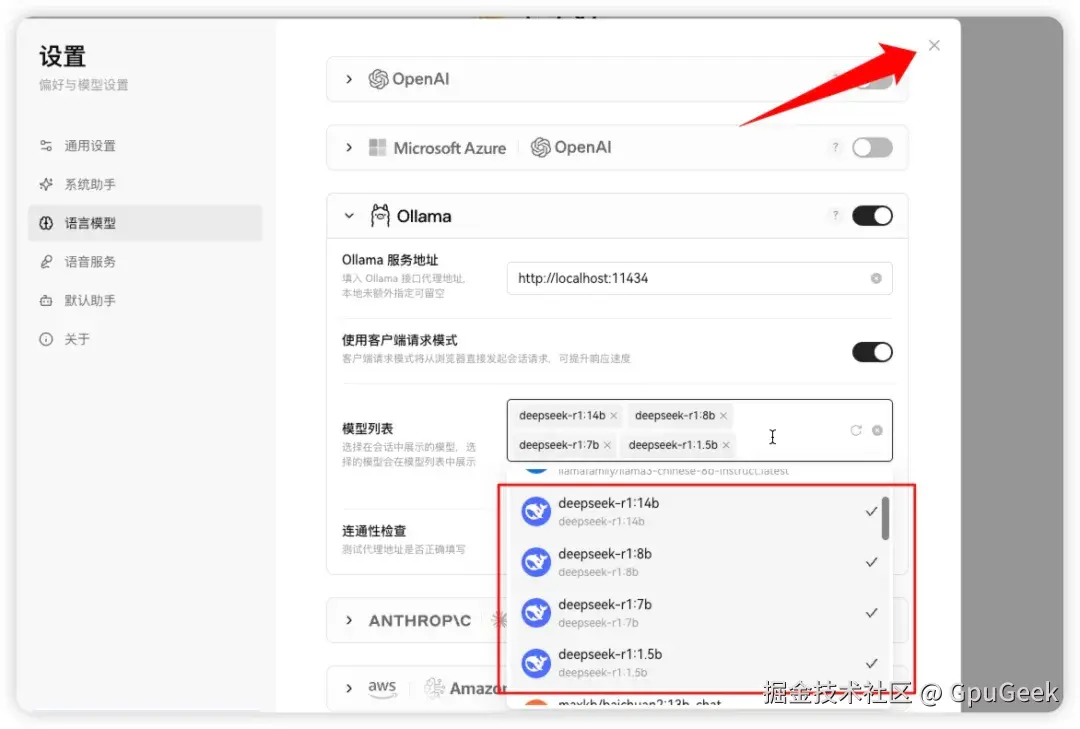Viewport: 1080px width, 729px height.
Task: Click the 连通性检查 label
Action: click(374, 531)
